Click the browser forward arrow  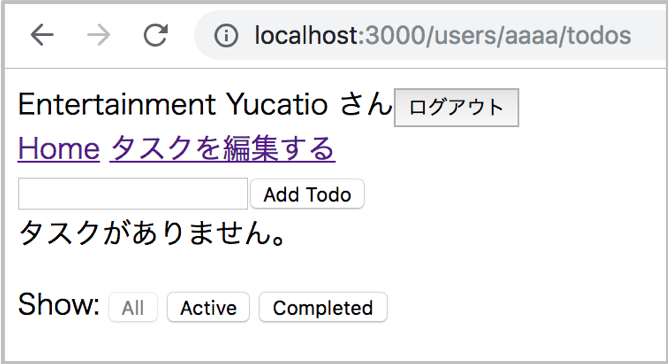click(98, 35)
